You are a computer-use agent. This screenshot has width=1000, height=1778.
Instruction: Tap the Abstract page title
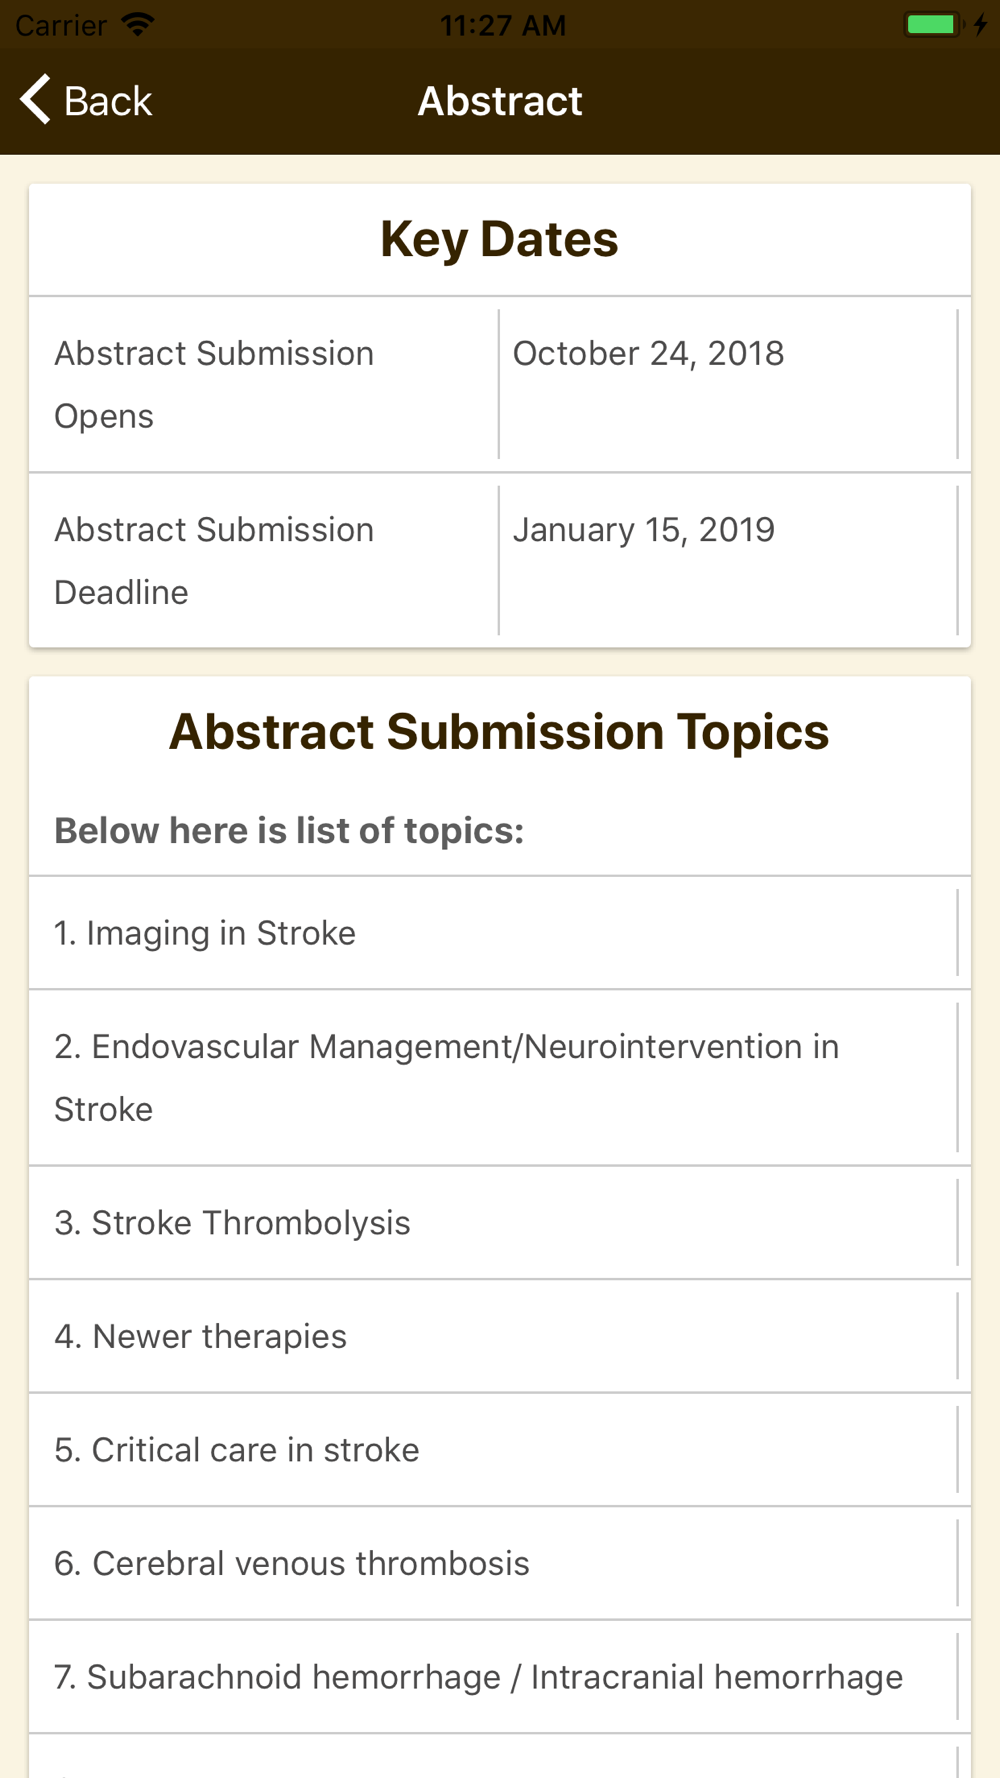(500, 101)
